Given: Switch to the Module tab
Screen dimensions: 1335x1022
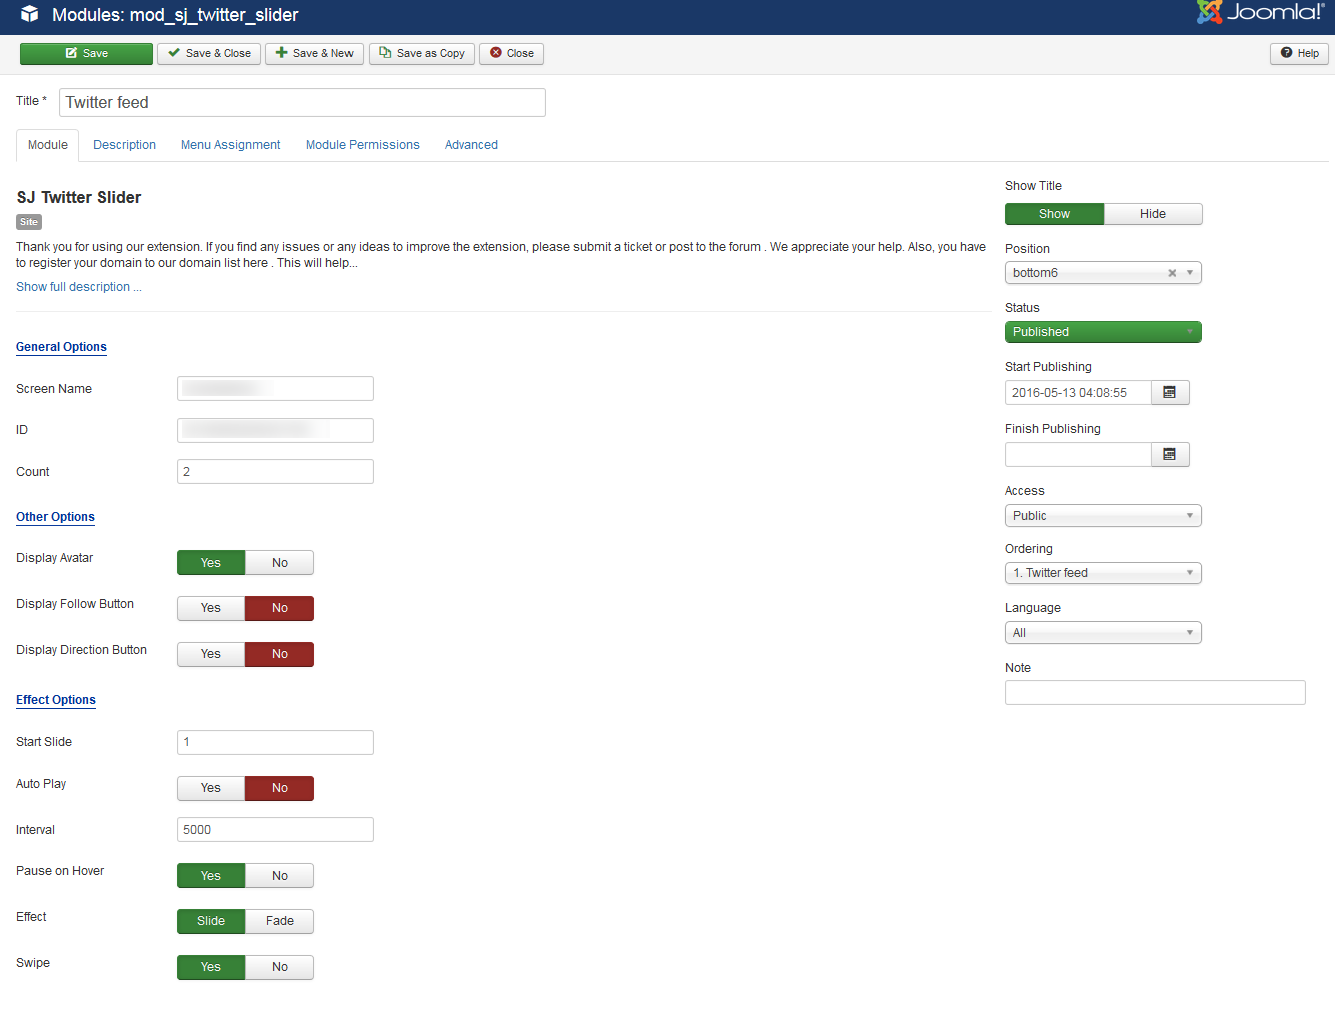Looking at the screenshot, I should click(48, 145).
